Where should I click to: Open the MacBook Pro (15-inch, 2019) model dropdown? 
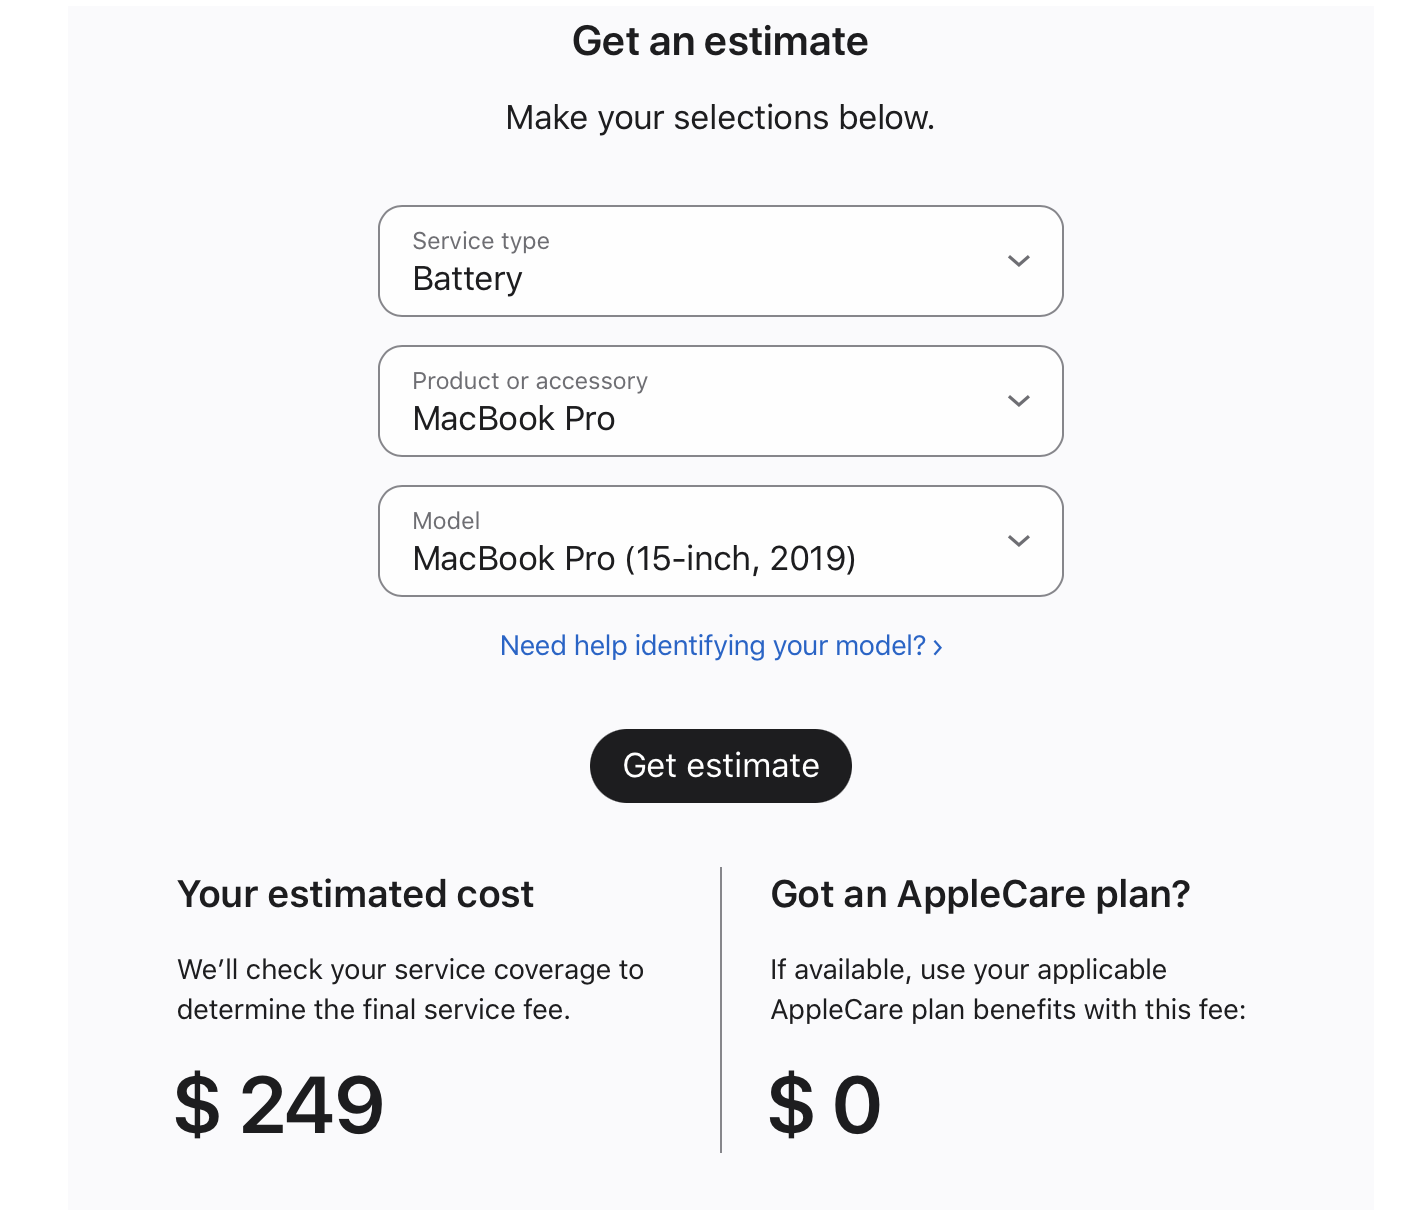click(720, 541)
